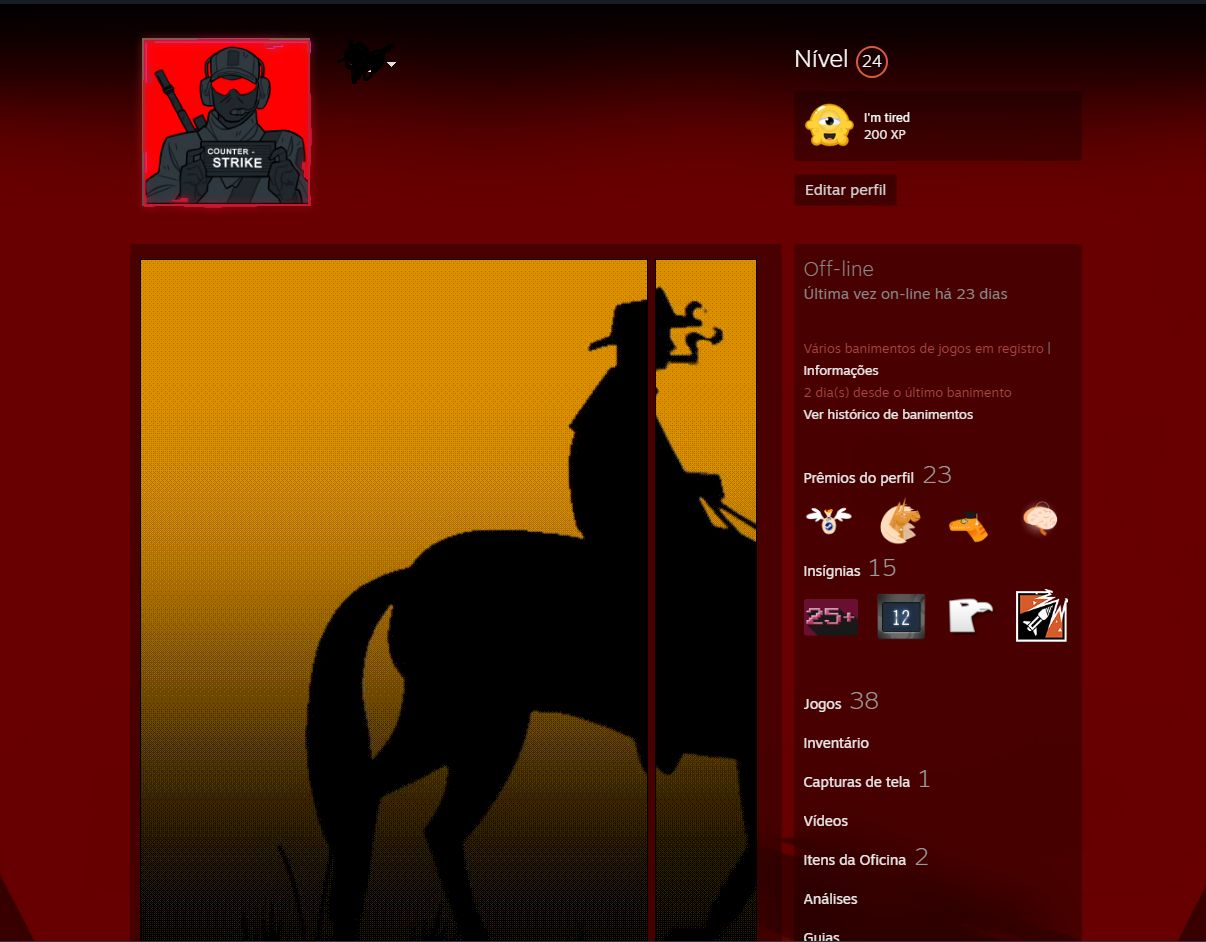Open Prêmios do perfil section
The height and width of the screenshot is (942, 1206).
(859, 478)
